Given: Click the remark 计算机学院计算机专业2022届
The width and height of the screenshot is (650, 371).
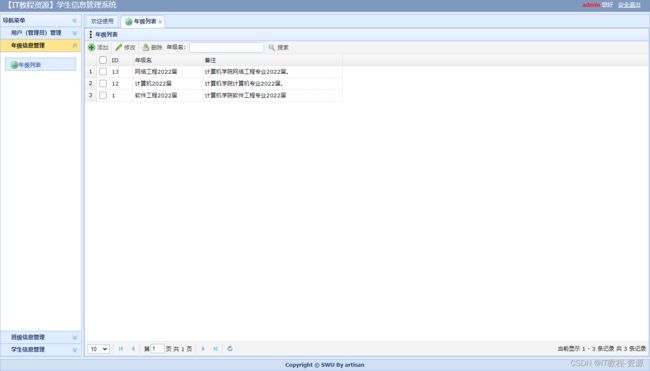Looking at the screenshot, I should coord(244,84).
